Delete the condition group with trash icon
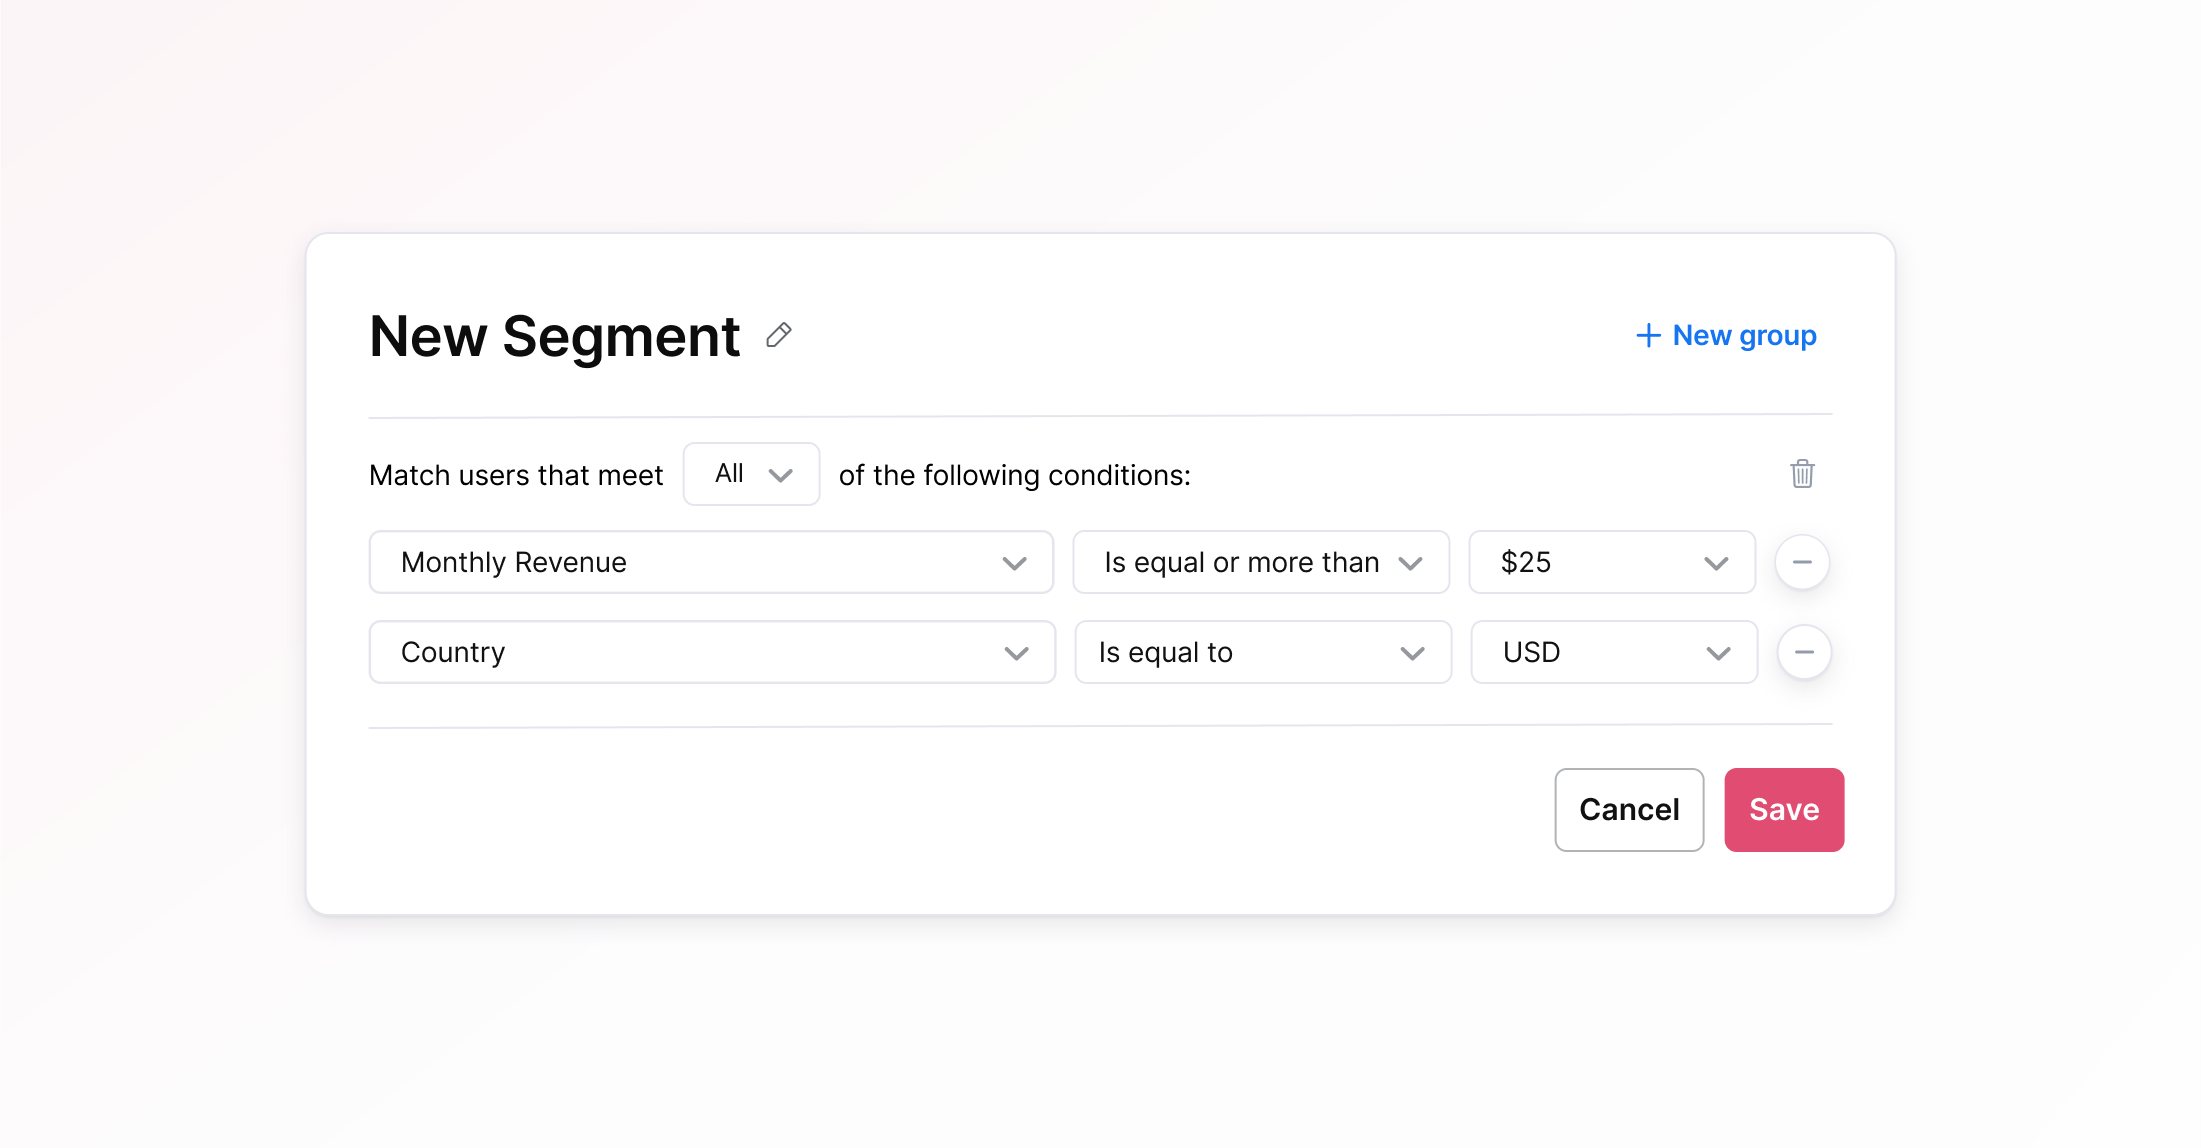2201x1148 pixels. (1802, 473)
